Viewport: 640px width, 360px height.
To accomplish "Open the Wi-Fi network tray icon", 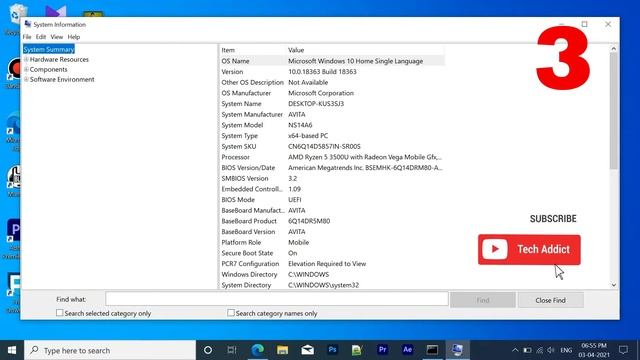I will [x=540, y=350].
